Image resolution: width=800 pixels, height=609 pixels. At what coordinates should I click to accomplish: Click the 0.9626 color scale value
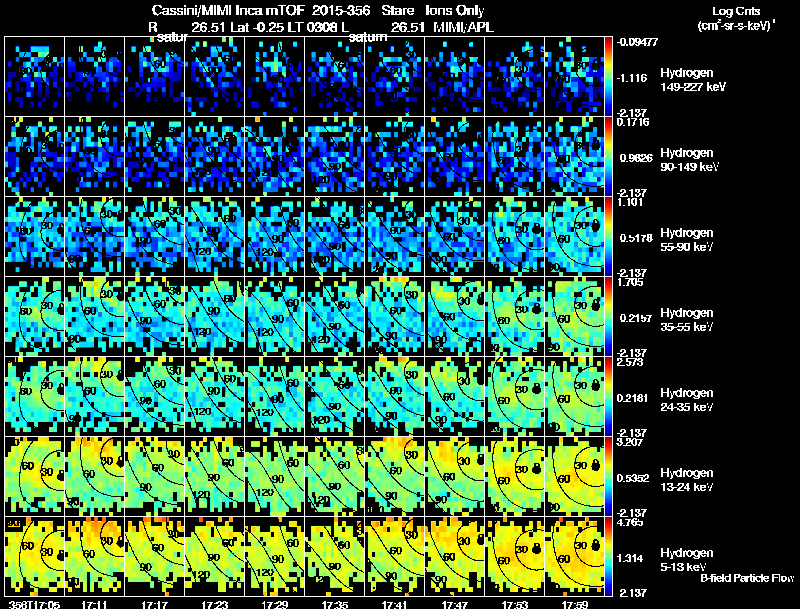point(636,158)
